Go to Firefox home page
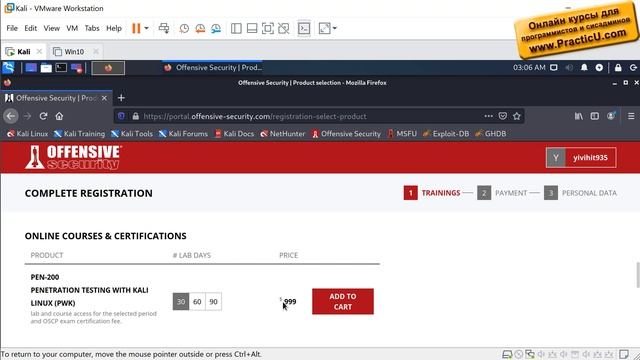The image size is (640, 360). (x=59, y=116)
